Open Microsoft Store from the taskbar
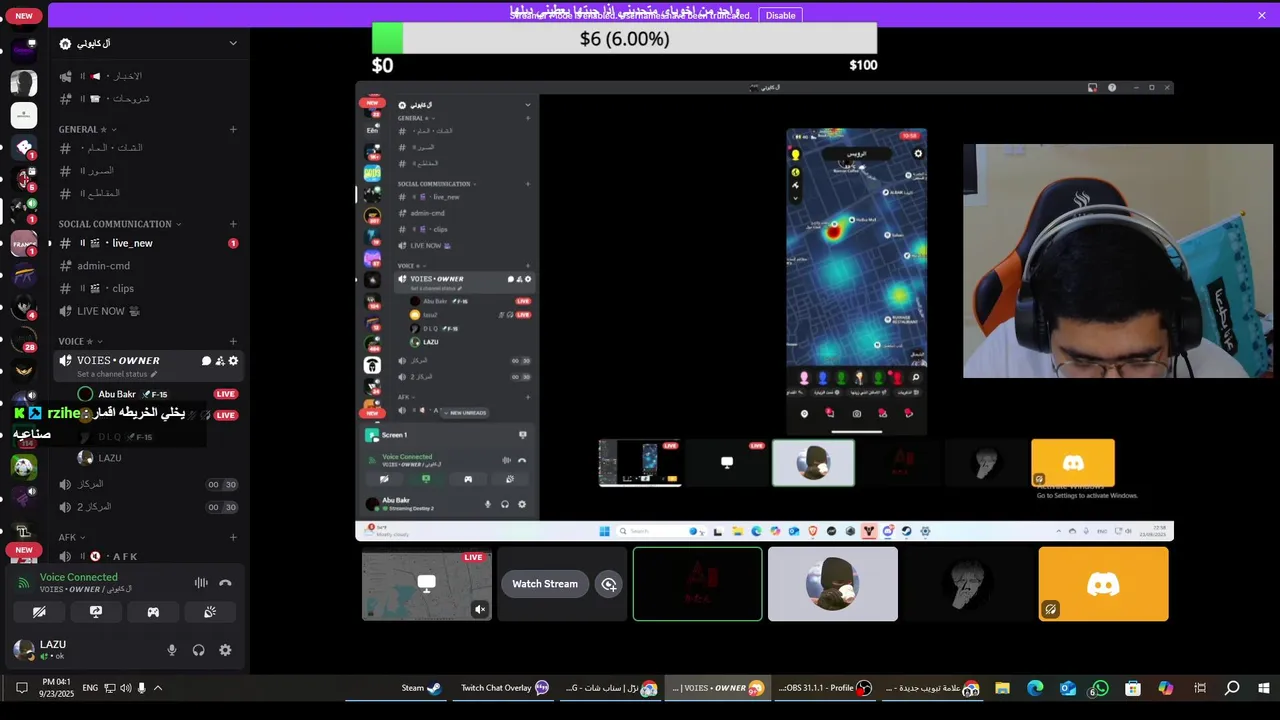The image size is (1280, 720). pos(1133,688)
